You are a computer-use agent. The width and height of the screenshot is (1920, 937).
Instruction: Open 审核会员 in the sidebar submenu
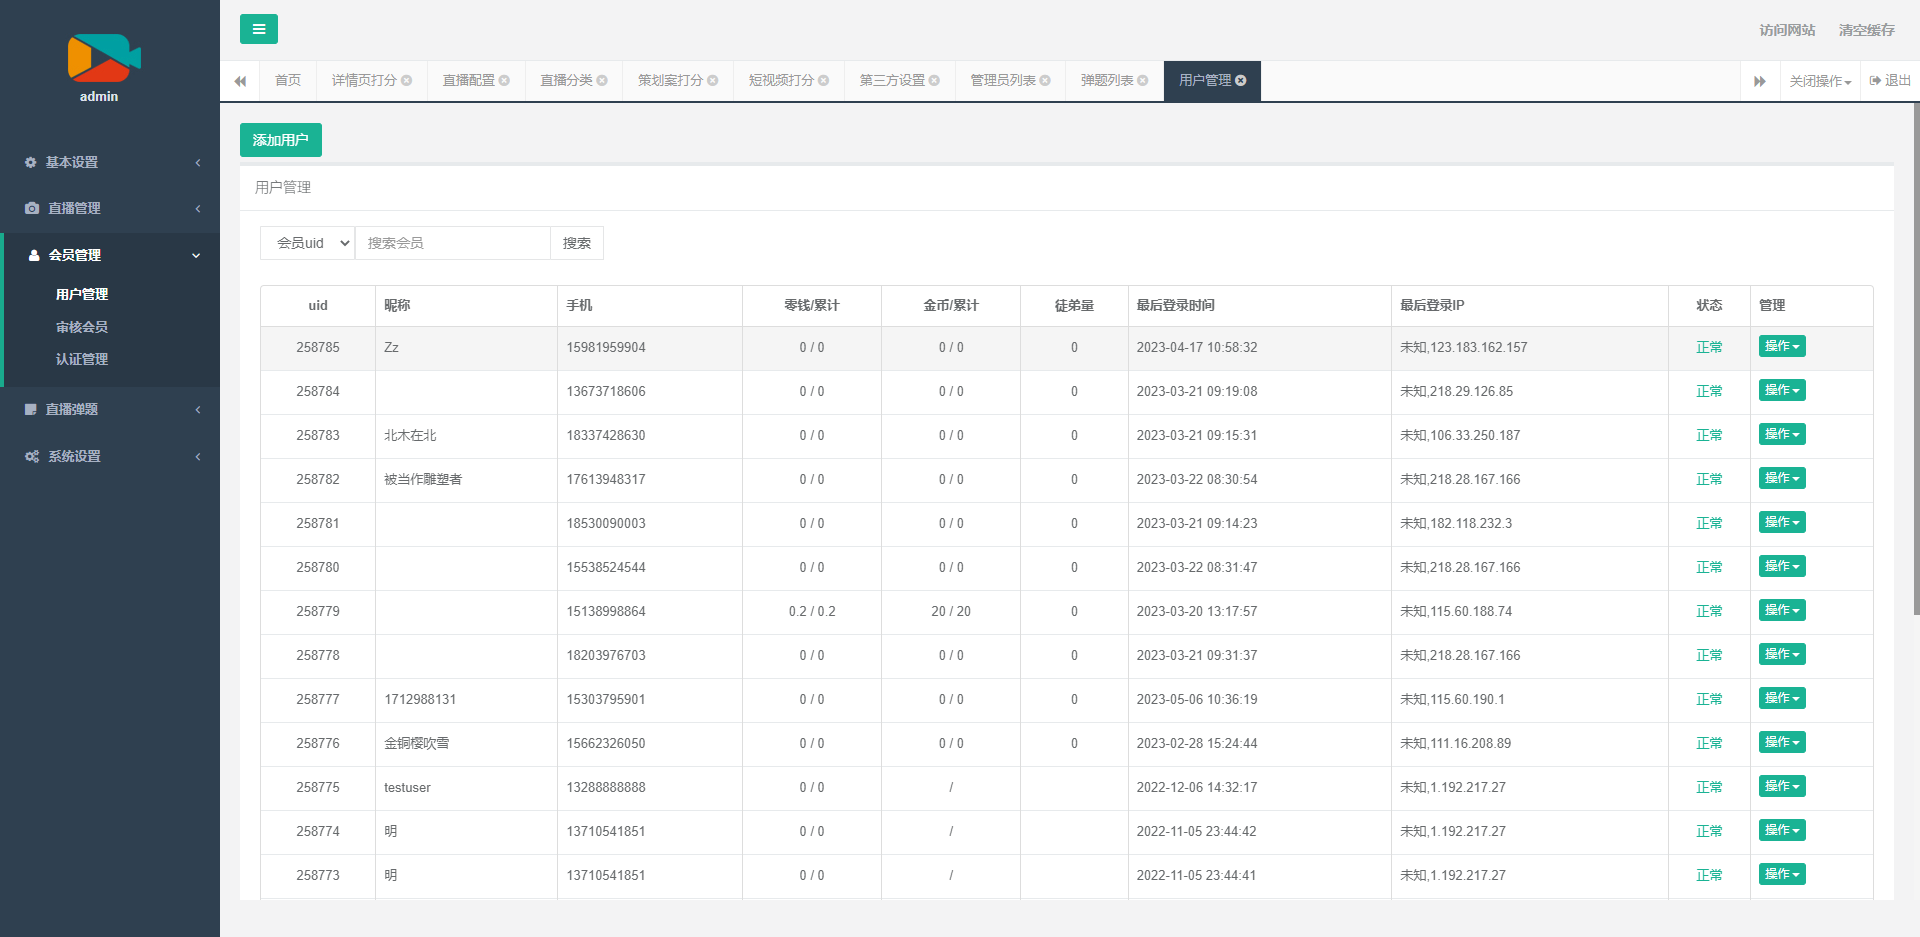(x=82, y=327)
